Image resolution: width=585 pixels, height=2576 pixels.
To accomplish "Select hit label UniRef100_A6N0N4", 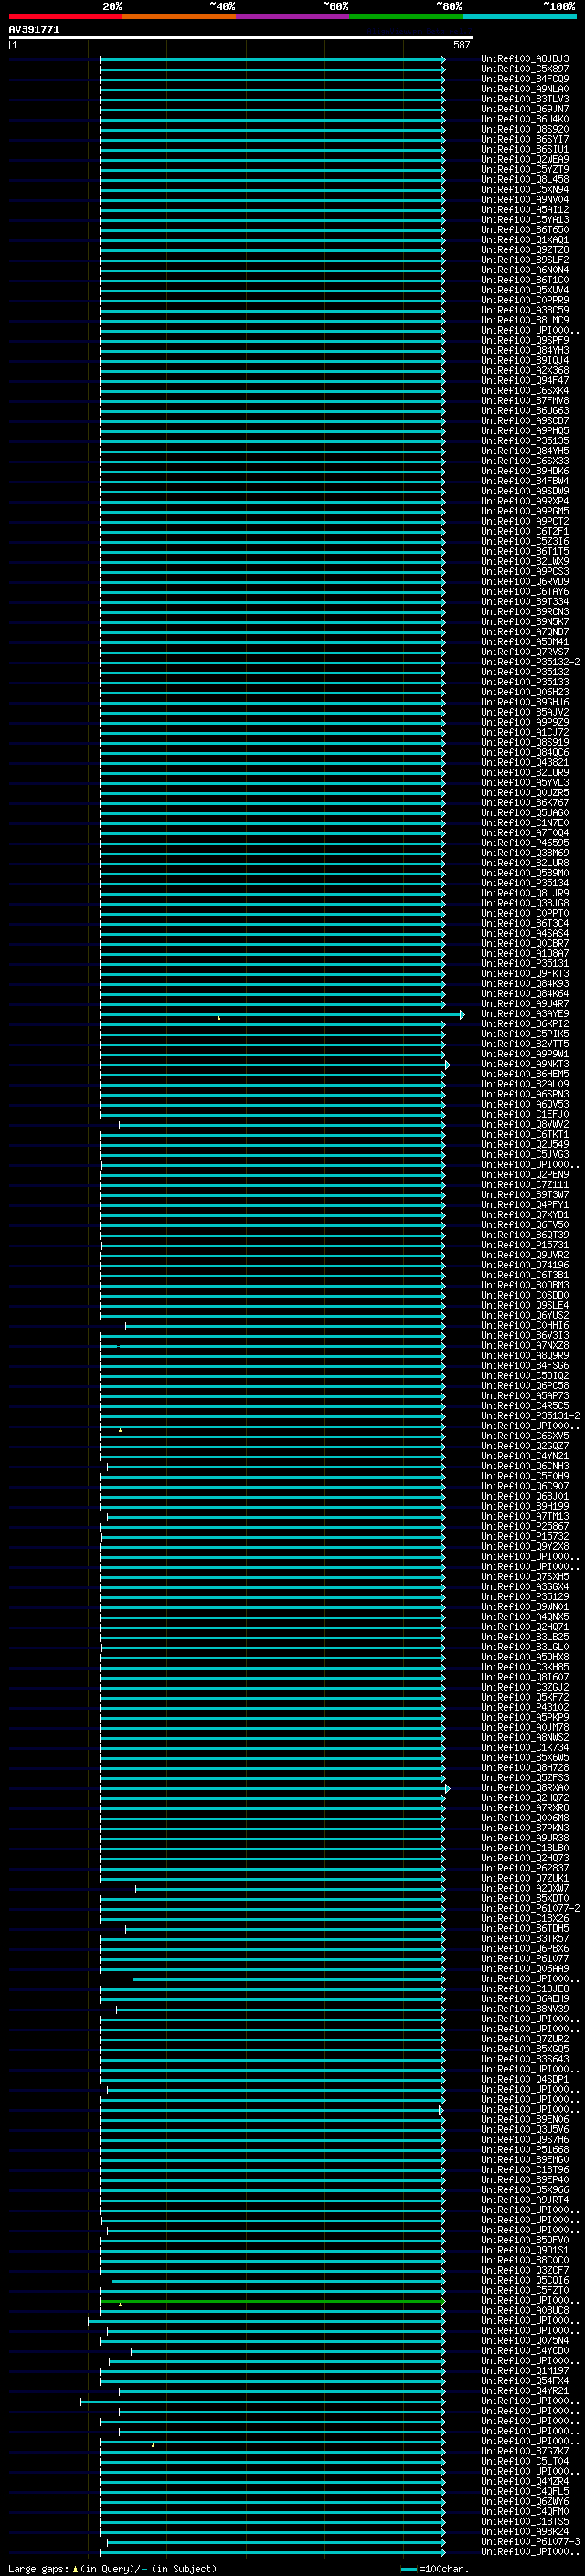I will (x=525, y=270).
